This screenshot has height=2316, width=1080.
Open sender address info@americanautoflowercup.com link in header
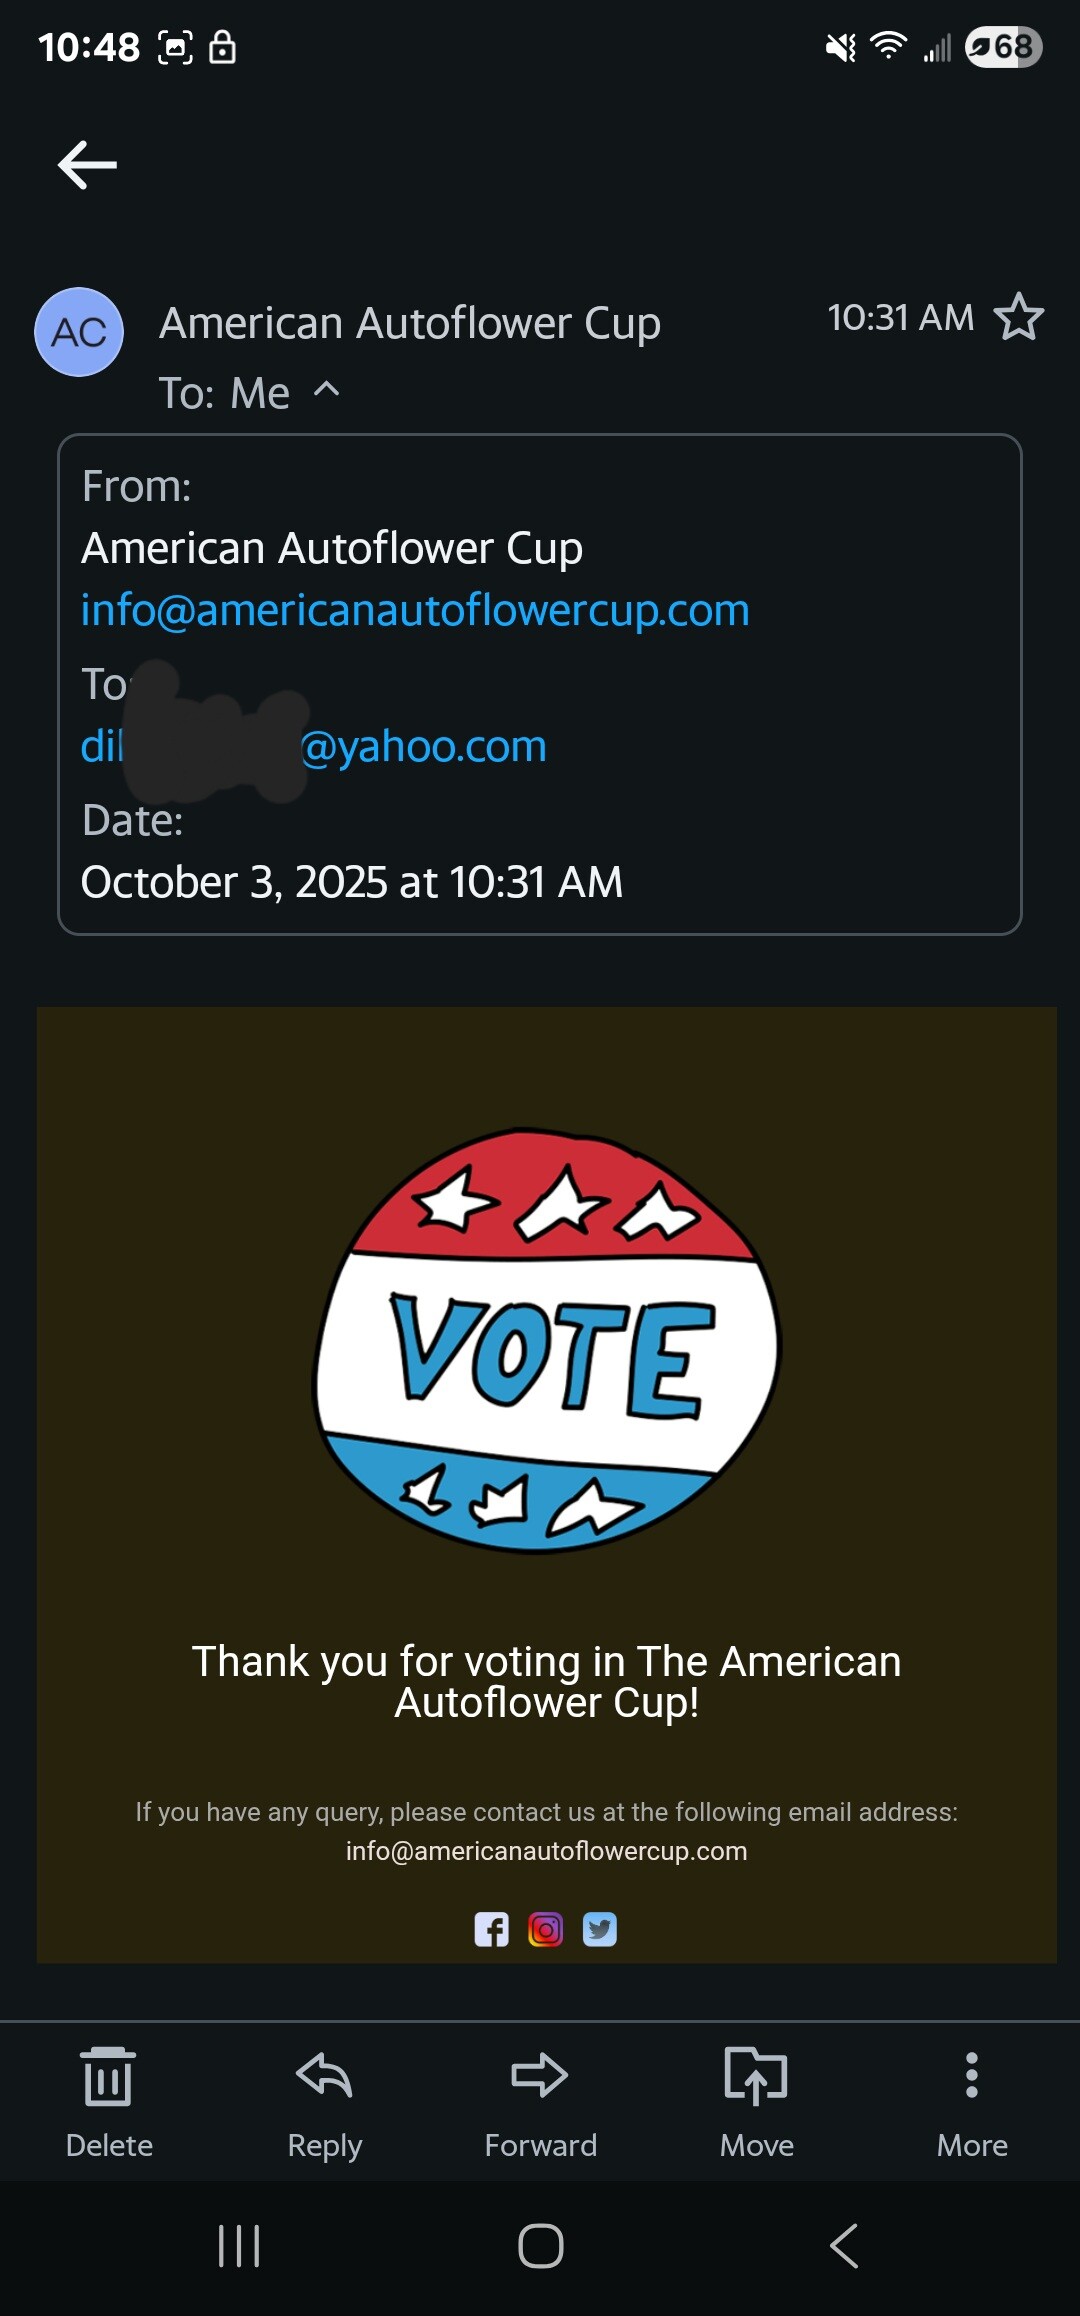click(415, 610)
